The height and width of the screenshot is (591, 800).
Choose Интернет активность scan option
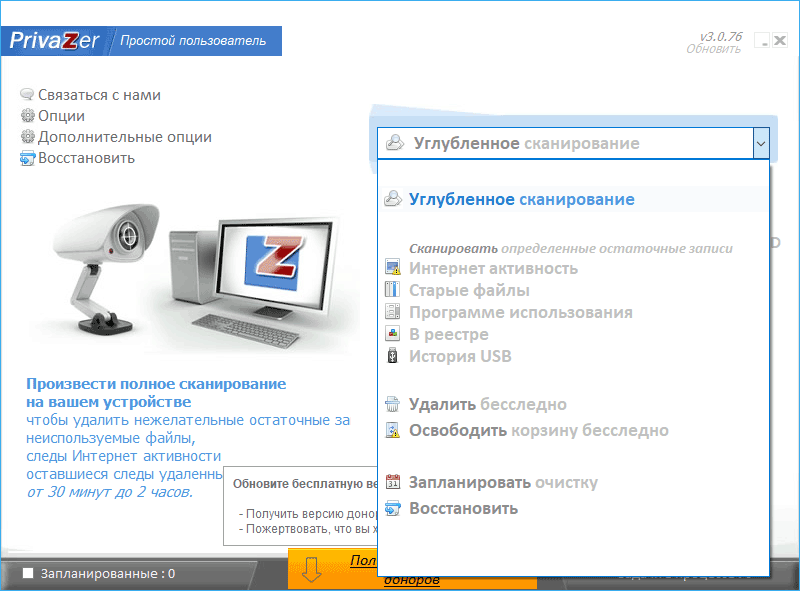pyautogui.click(x=493, y=268)
